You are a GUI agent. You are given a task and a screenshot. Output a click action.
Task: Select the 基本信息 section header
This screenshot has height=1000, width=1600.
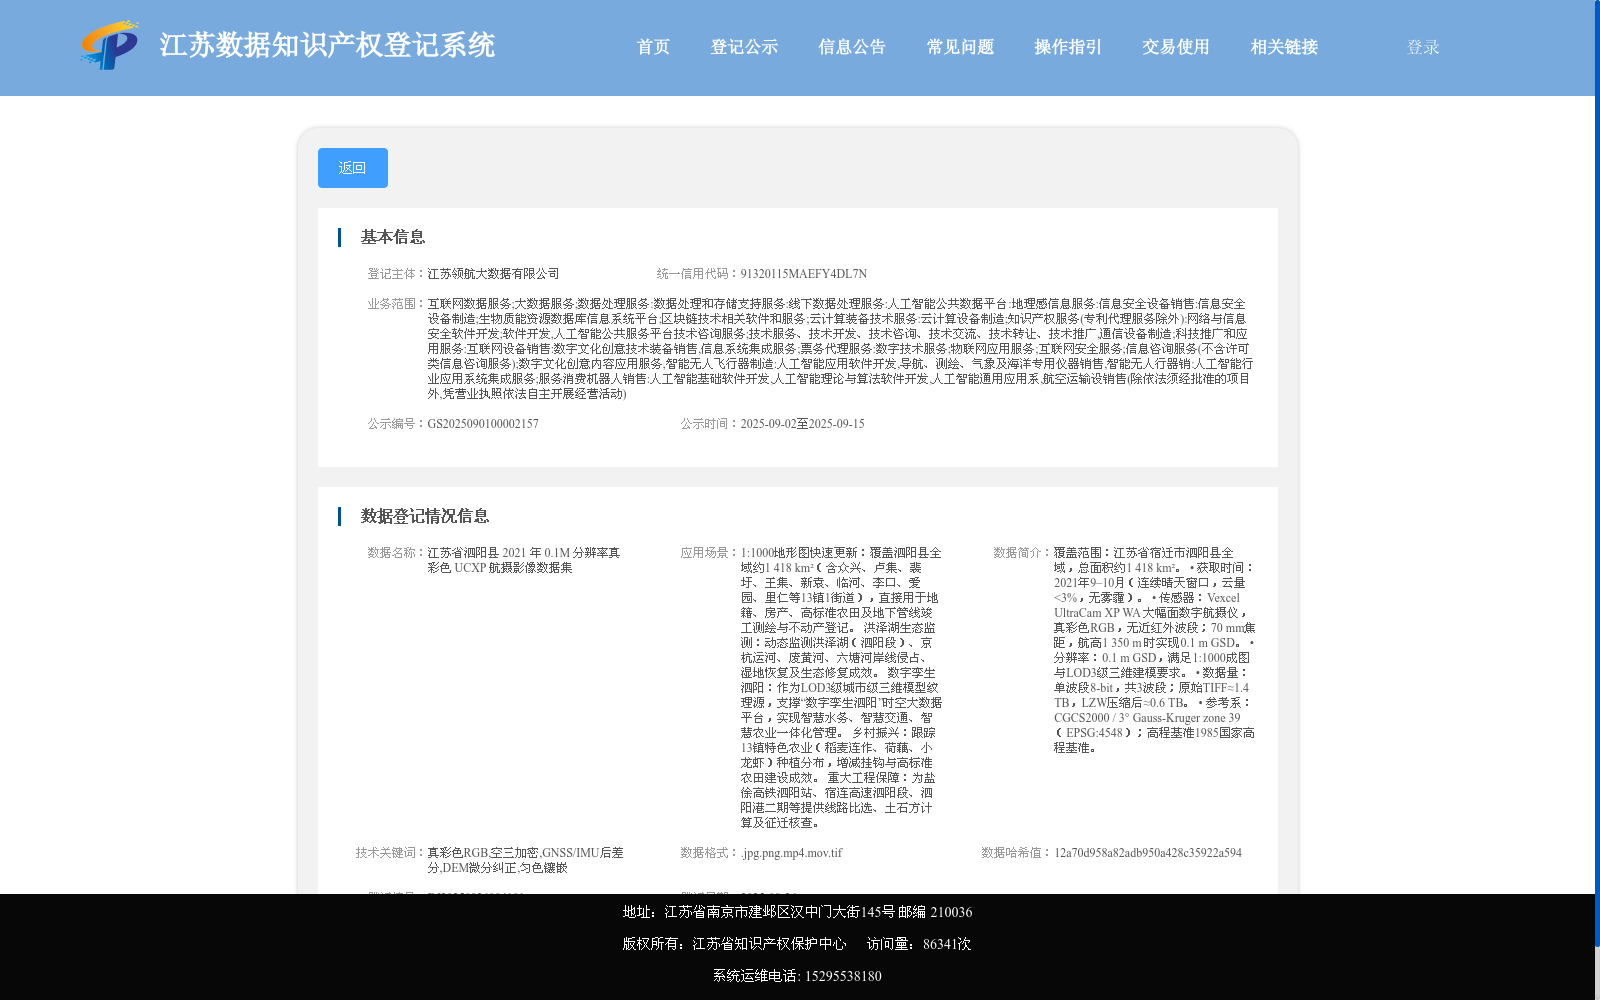point(392,237)
